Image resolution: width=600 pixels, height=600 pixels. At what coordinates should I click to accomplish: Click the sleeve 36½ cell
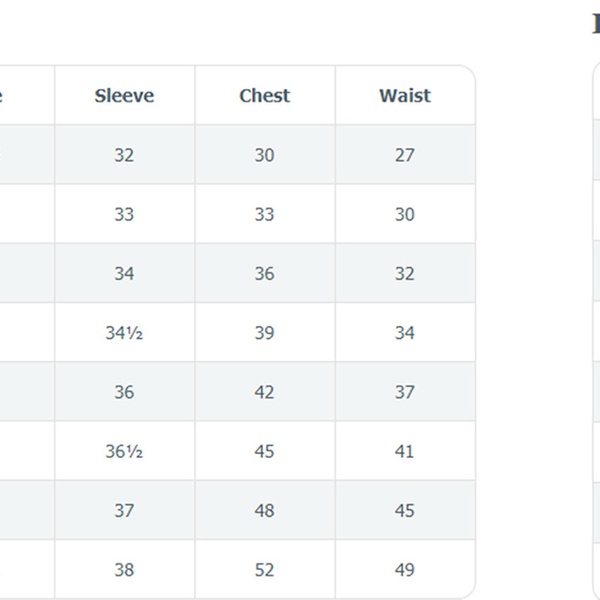point(124,451)
